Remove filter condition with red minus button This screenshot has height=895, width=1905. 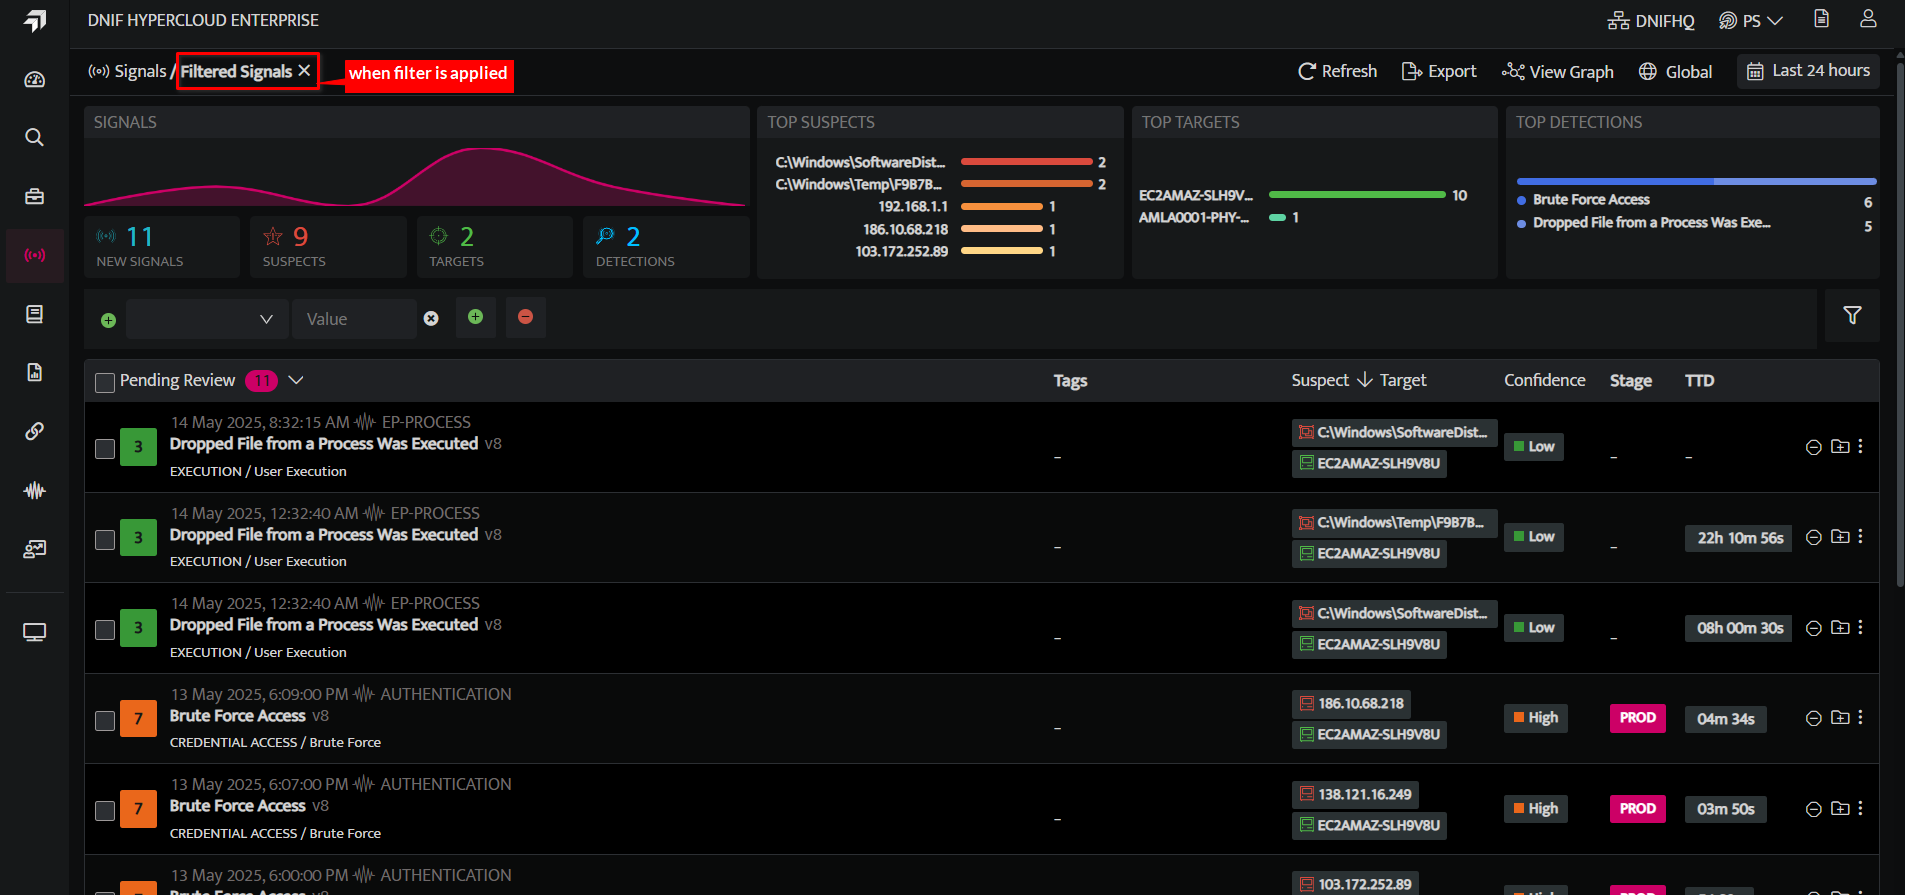coord(526,317)
